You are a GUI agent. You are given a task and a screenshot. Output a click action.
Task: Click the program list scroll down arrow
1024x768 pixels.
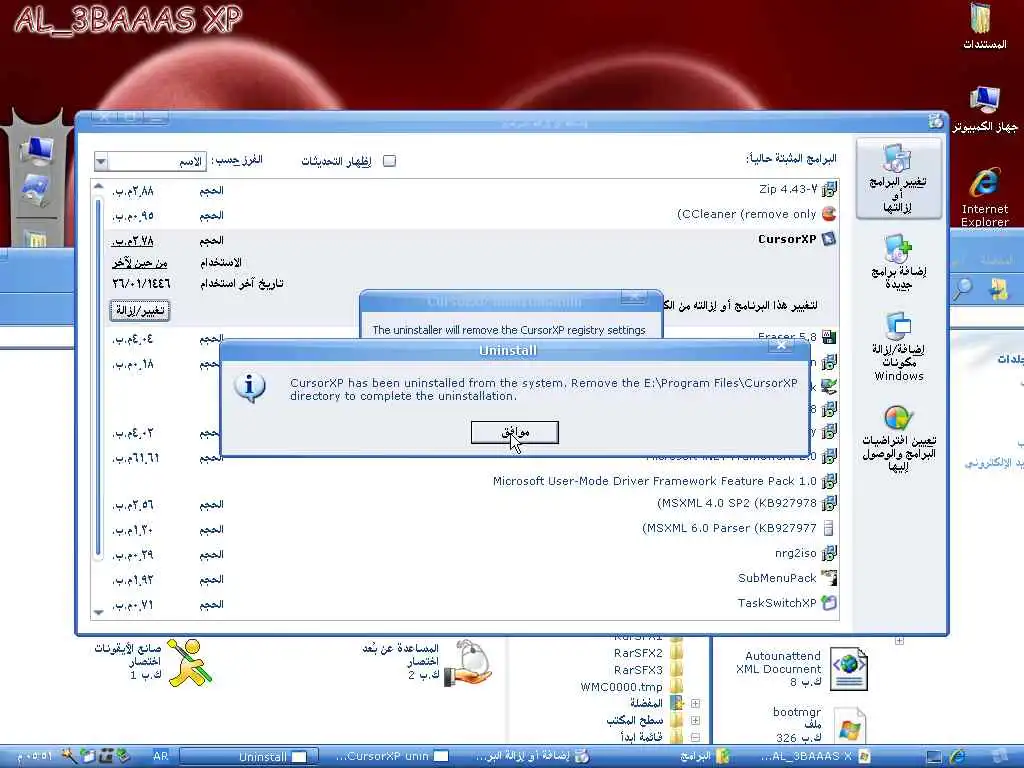99,613
